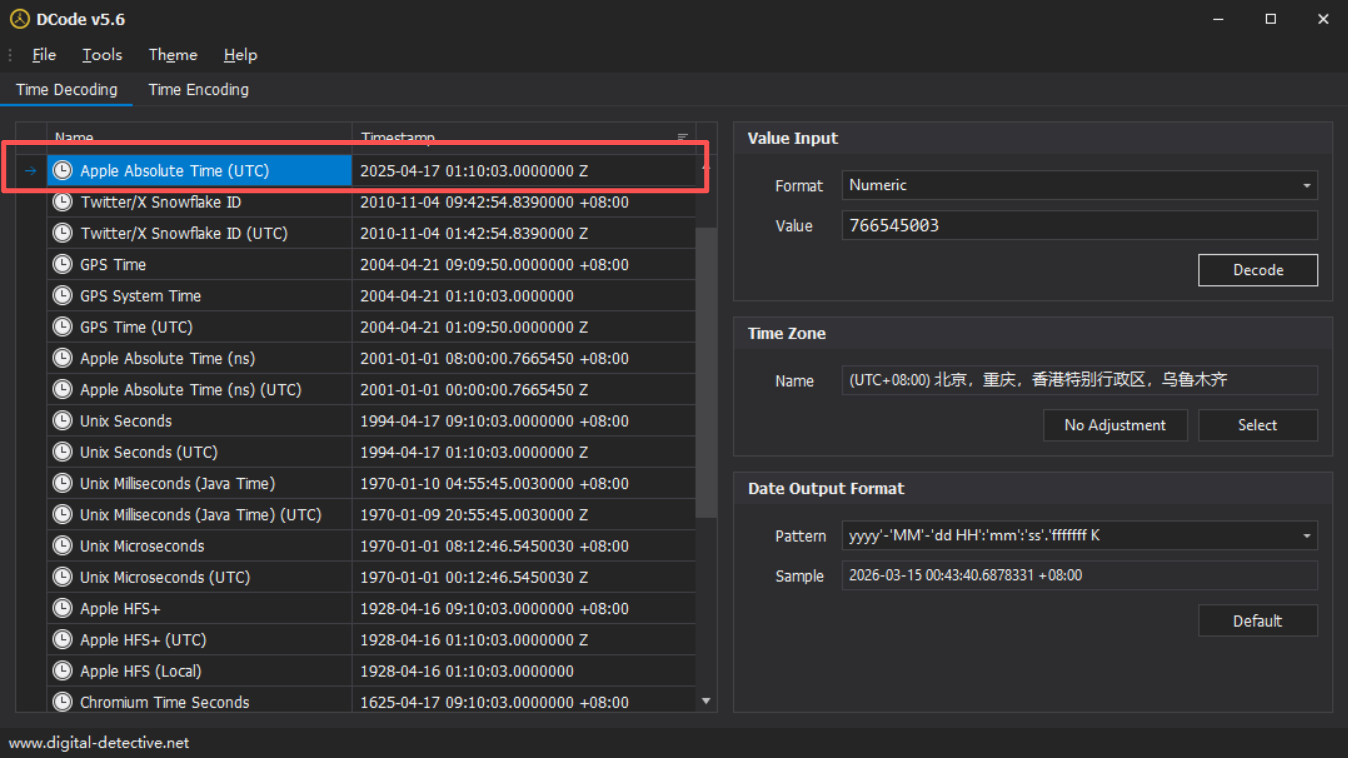Screen dimensions: 1348x758
Task: Click timestamp 2010-11-04 09:42:54.8390000 +08:00
Action: pos(494,202)
